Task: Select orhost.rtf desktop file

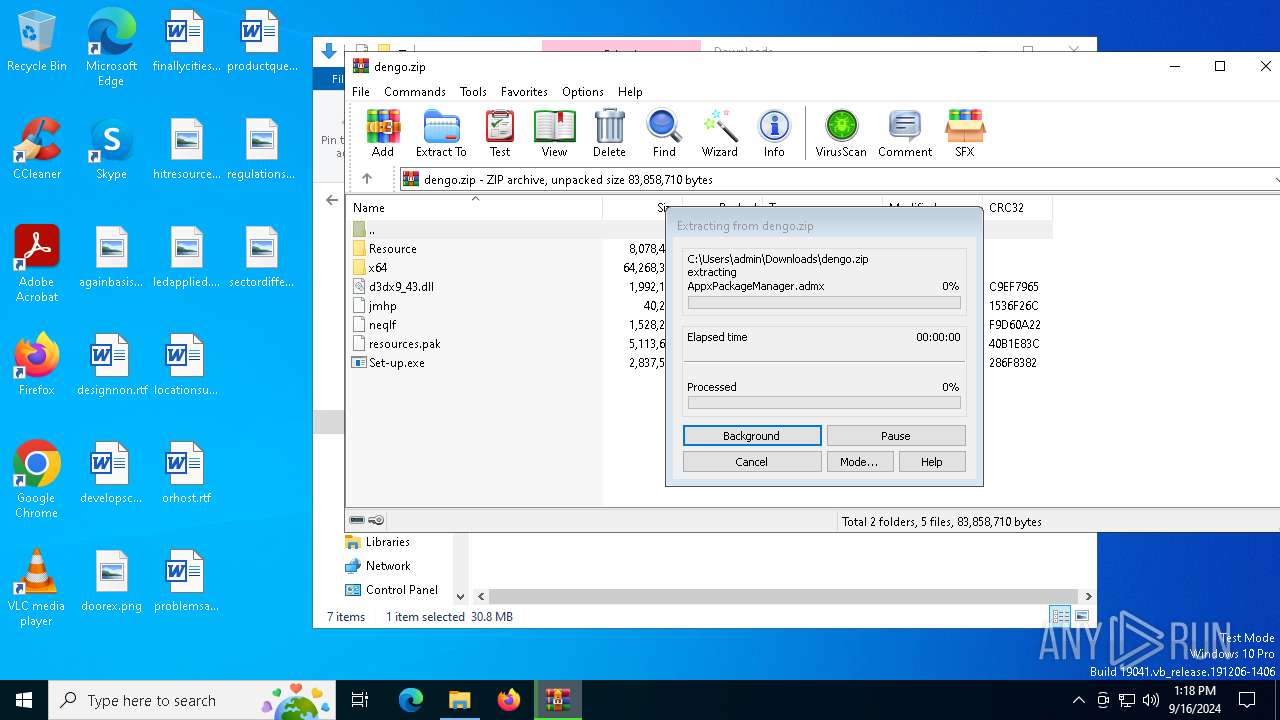Action: (x=186, y=474)
